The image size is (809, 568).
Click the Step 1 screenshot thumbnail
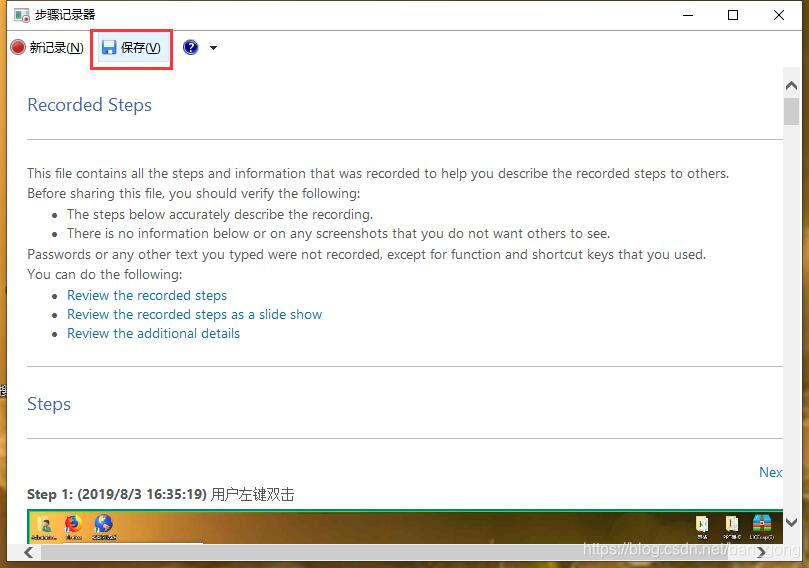pos(404,526)
